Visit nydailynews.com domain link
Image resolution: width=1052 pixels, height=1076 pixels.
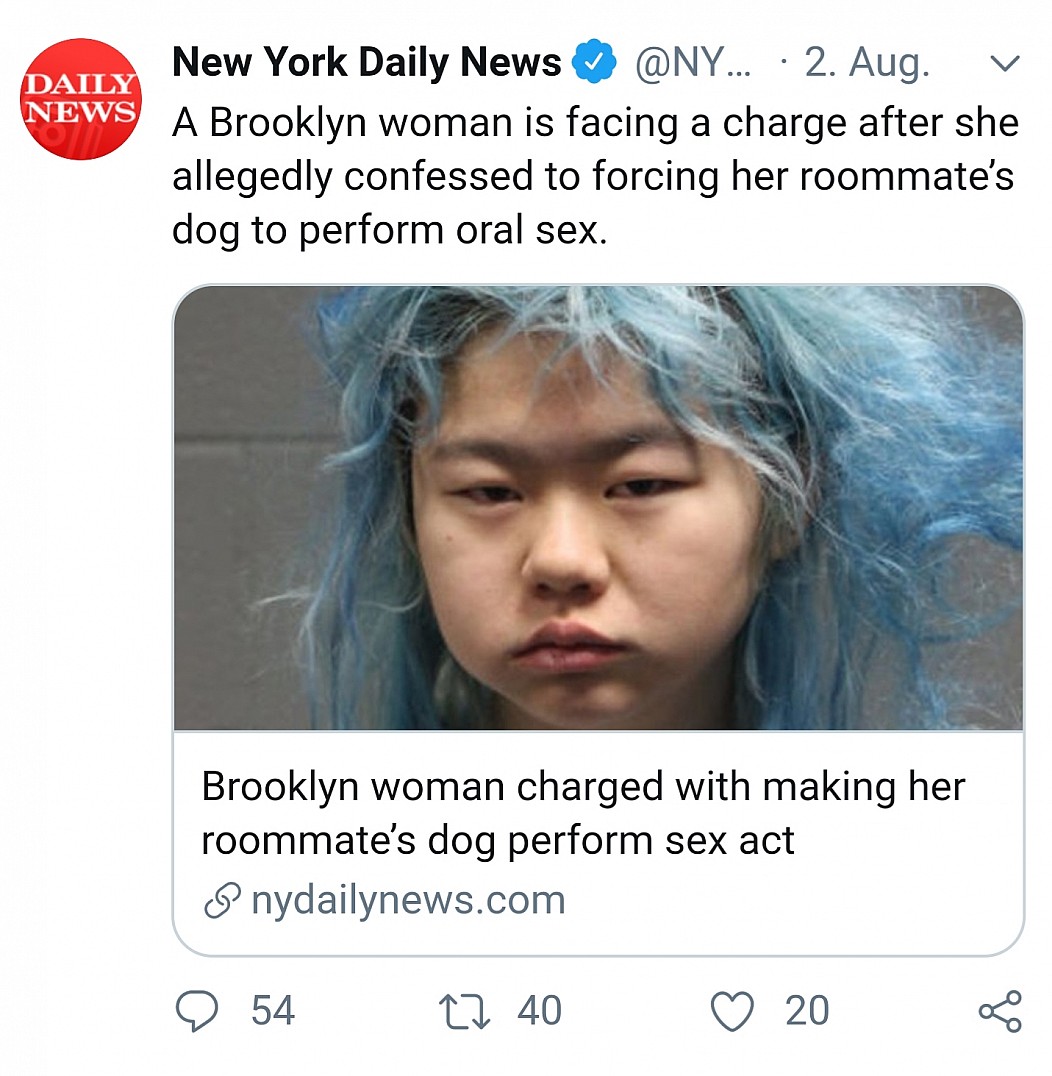click(x=408, y=900)
